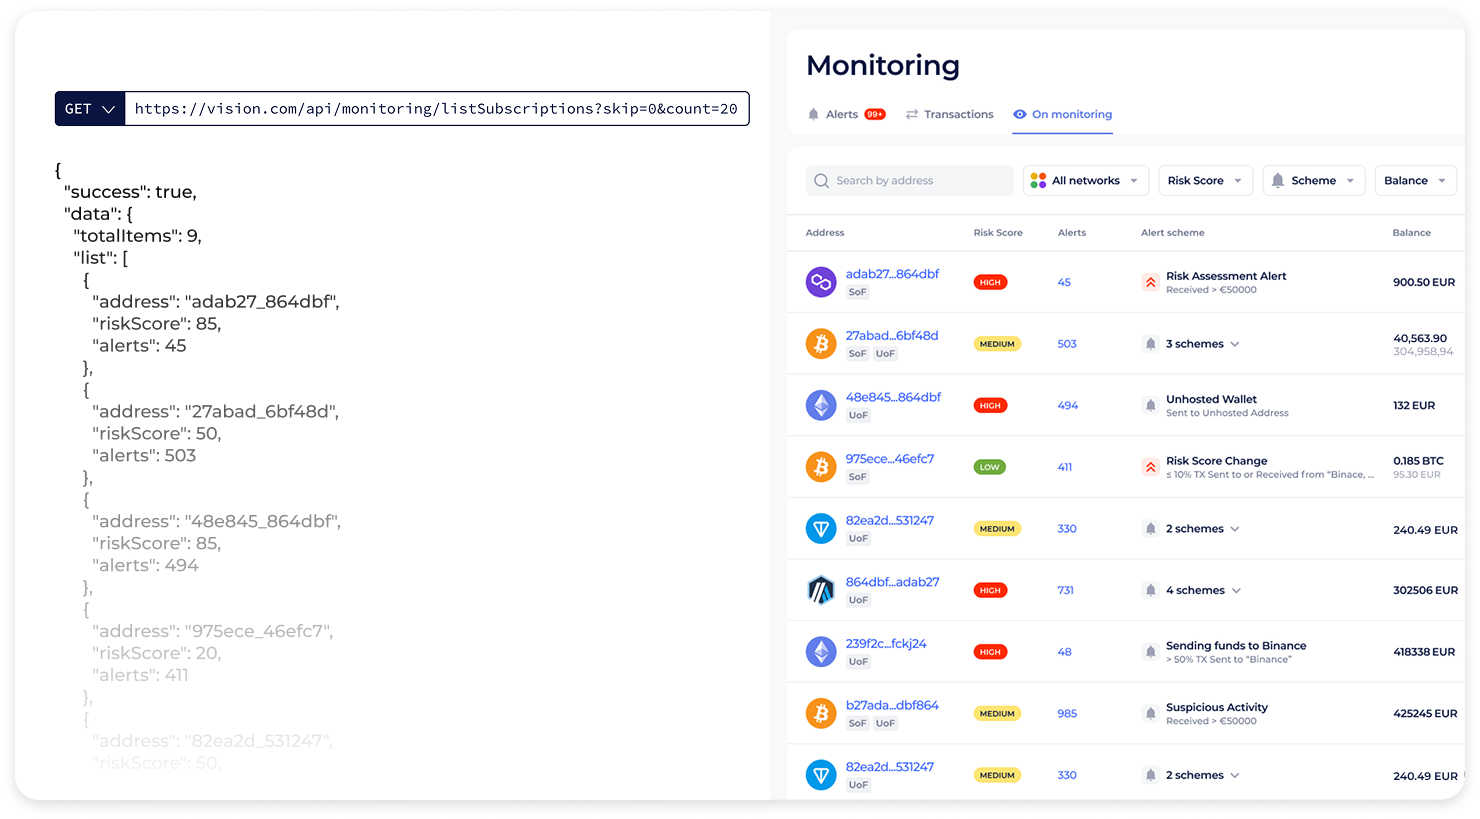The image size is (1480, 819).
Task: Open the GET method dropdown
Action: tap(89, 108)
